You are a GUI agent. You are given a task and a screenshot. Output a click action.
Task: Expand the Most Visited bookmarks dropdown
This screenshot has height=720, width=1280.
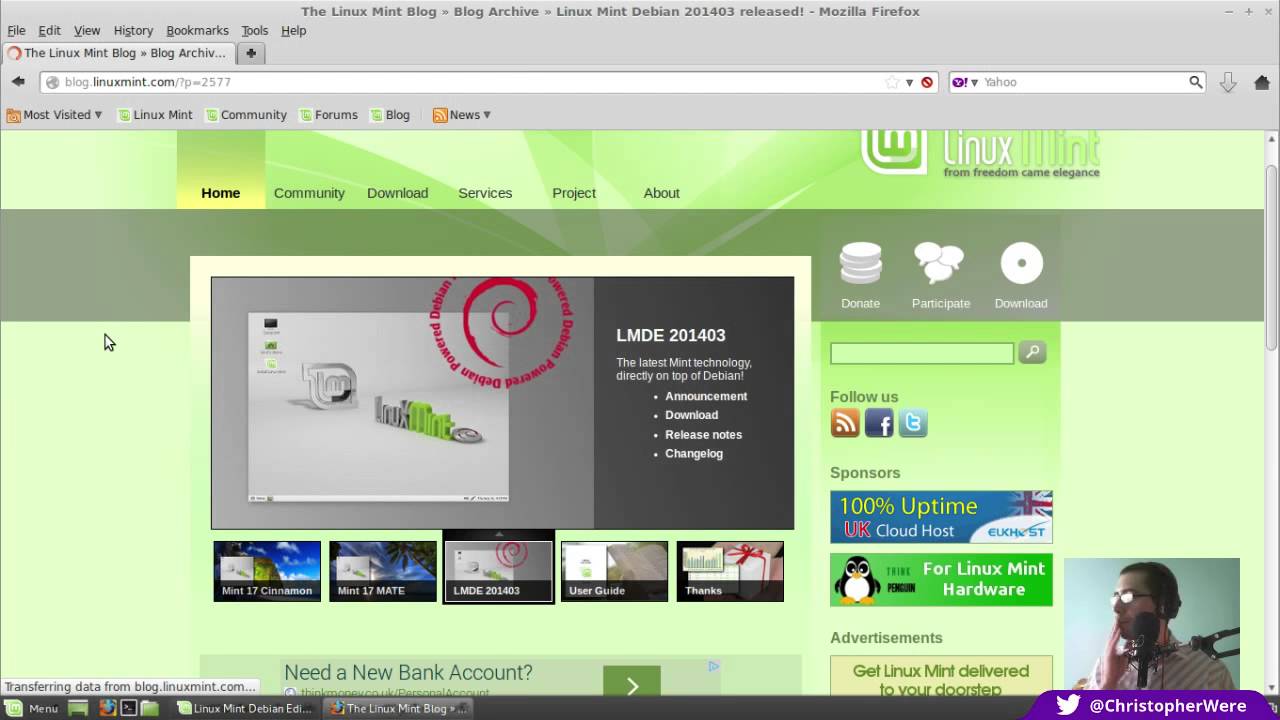coord(54,115)
